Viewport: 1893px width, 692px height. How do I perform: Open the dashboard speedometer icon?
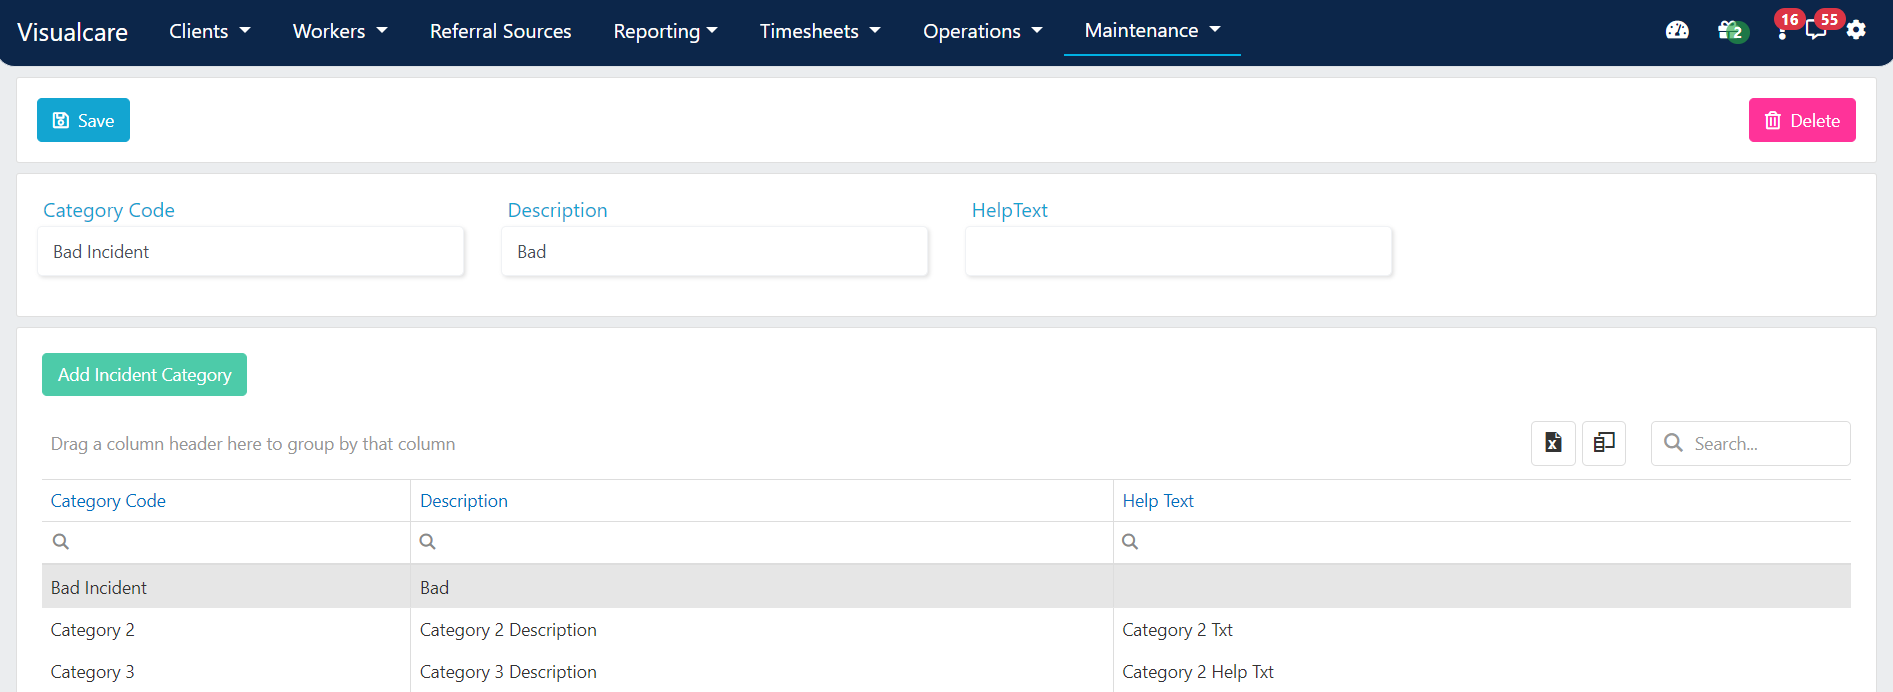pos(1677,30)
